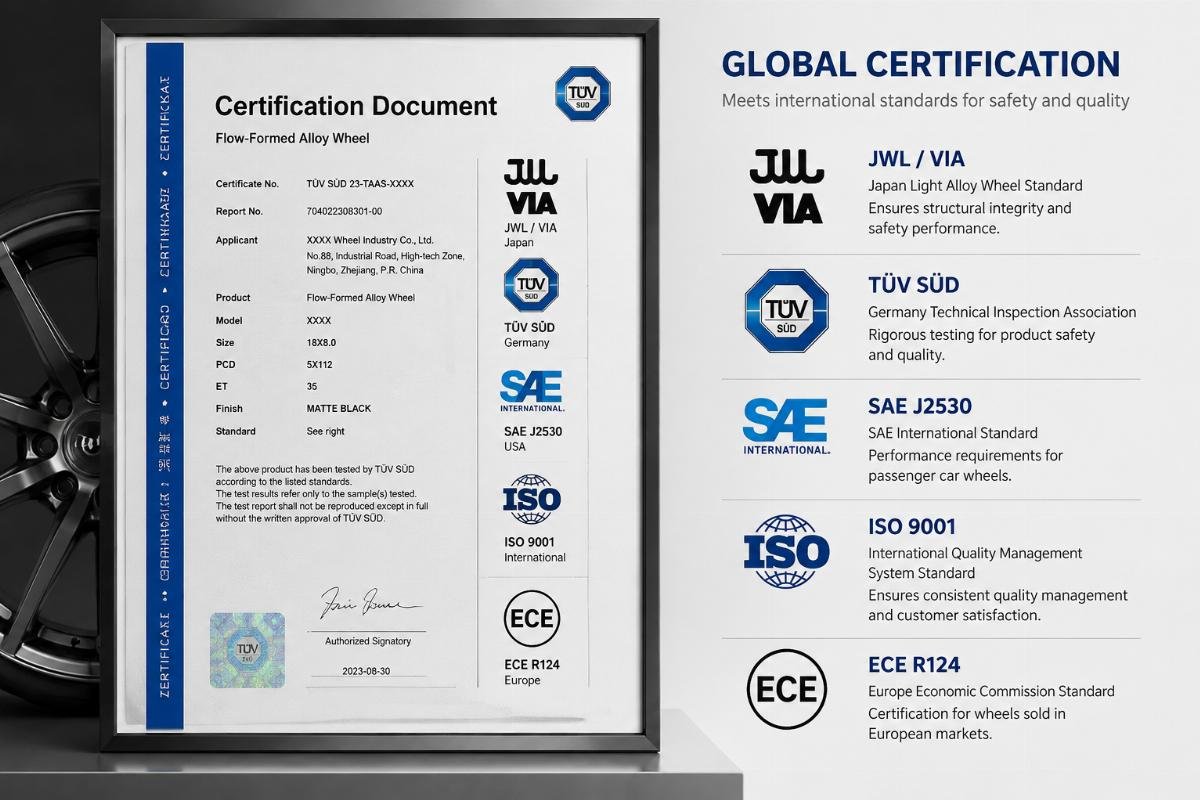Click the blue 'ECE R124' heading on the right
This screenshot has height=800, width=1200.
(x=914, y=665)
